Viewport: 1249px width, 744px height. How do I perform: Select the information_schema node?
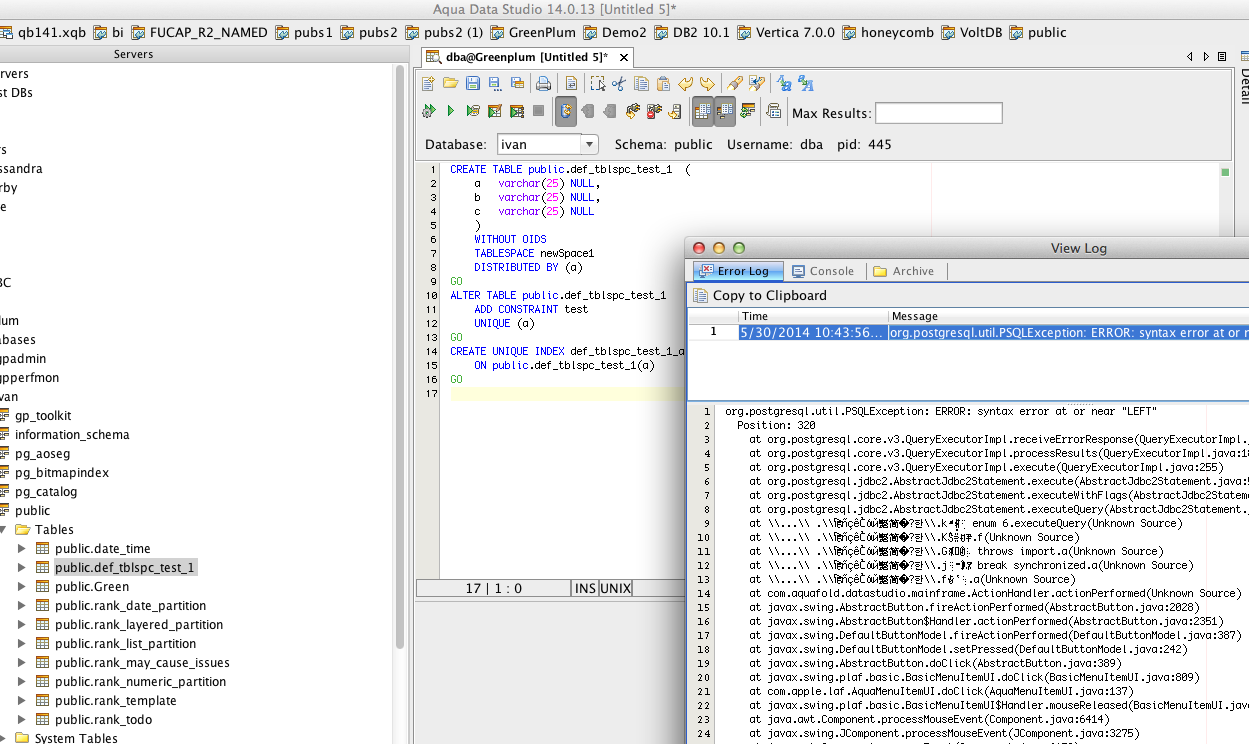click(x=72, y=434)
